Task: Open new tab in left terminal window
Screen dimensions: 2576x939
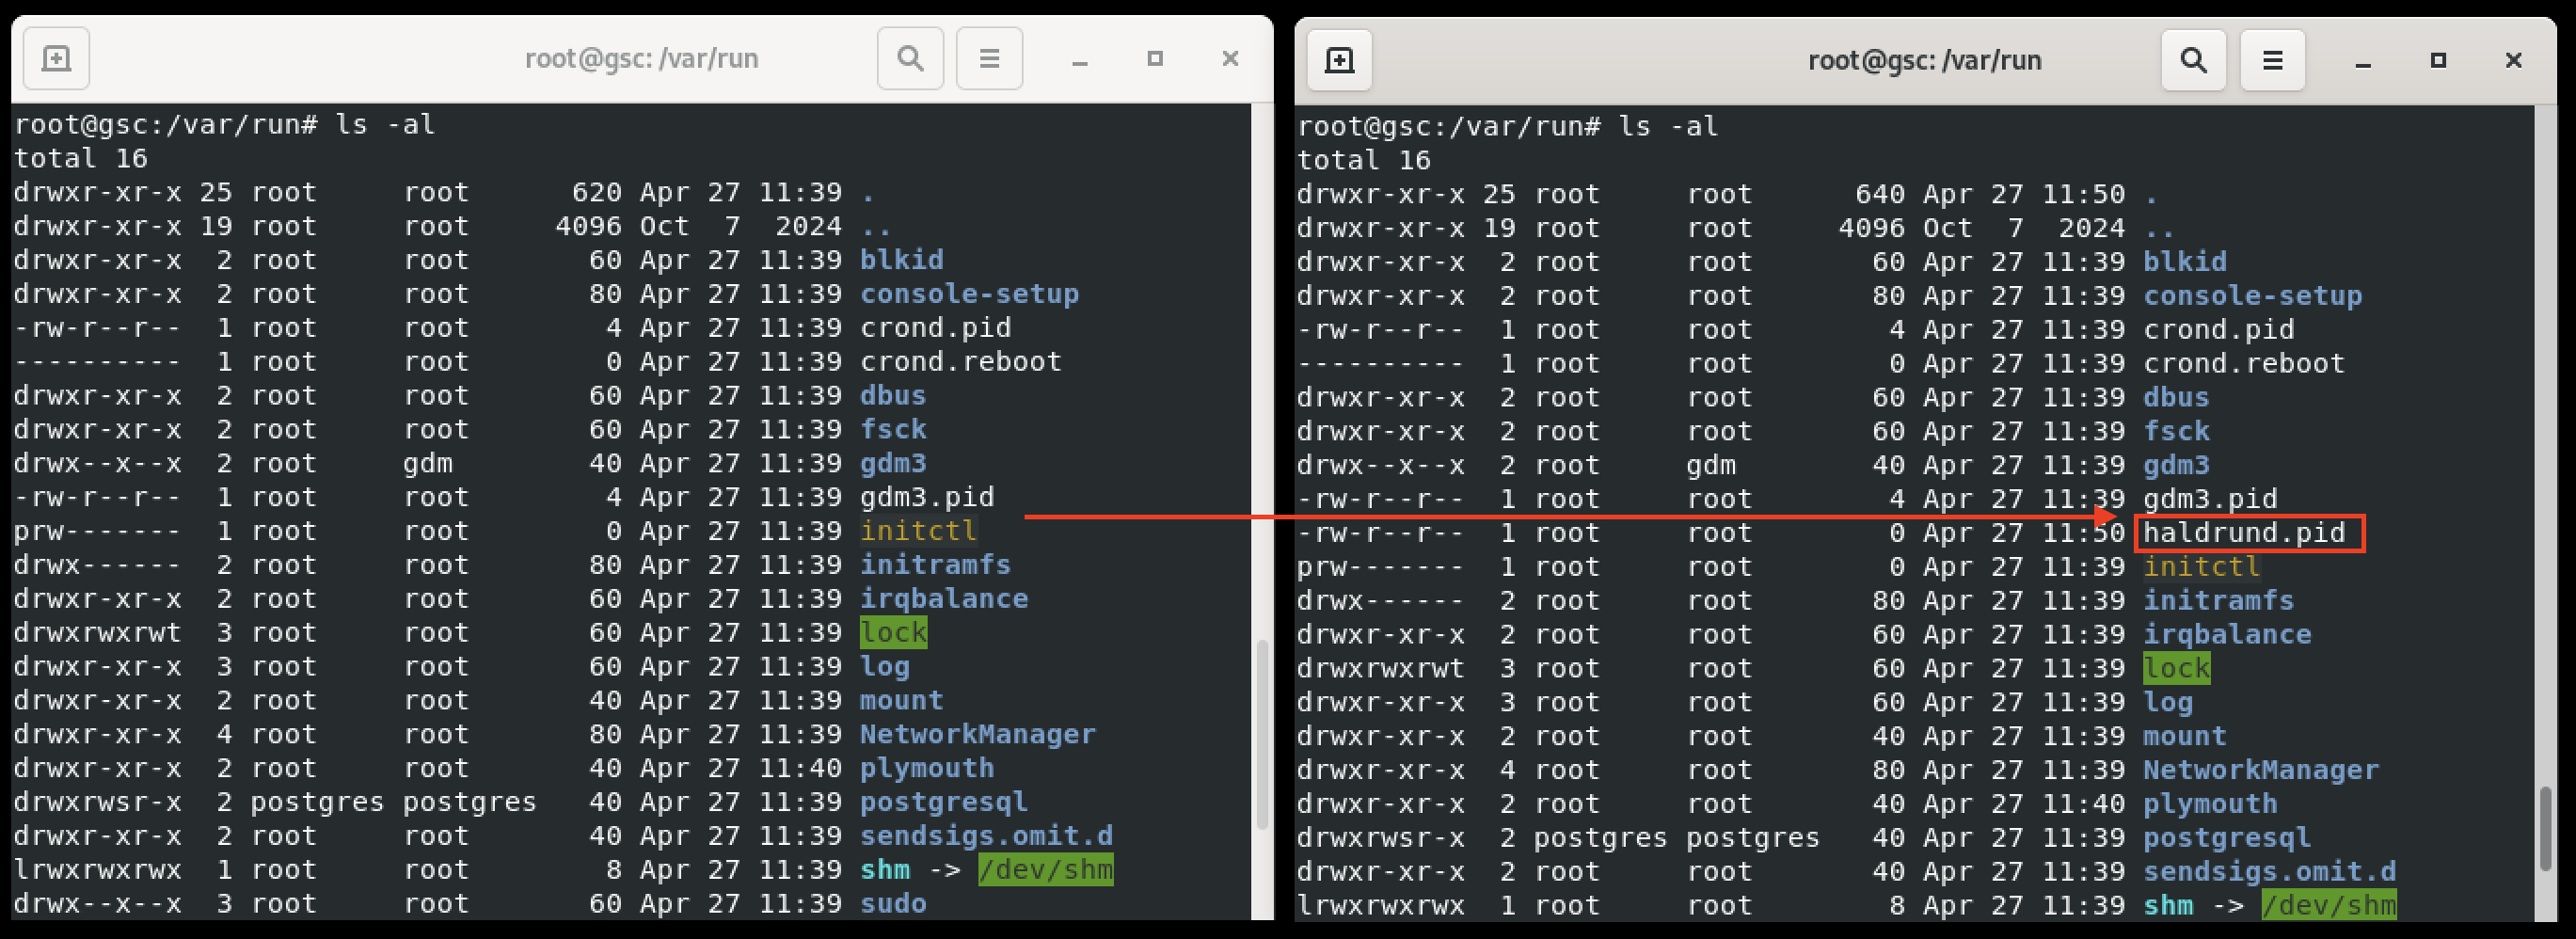Action: [56, 59]
